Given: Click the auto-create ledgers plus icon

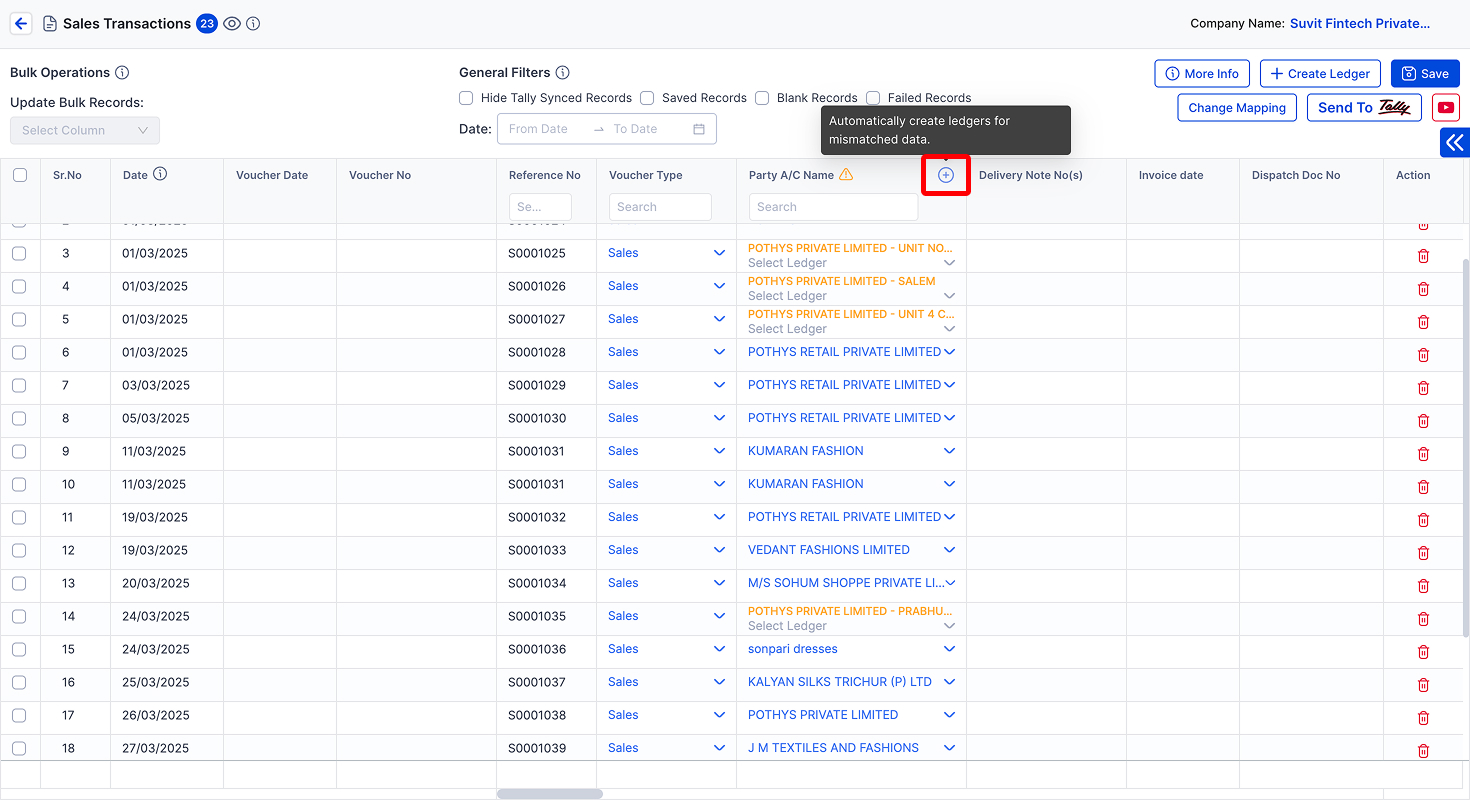Looking at the screenshot, I should click(946, 175).
